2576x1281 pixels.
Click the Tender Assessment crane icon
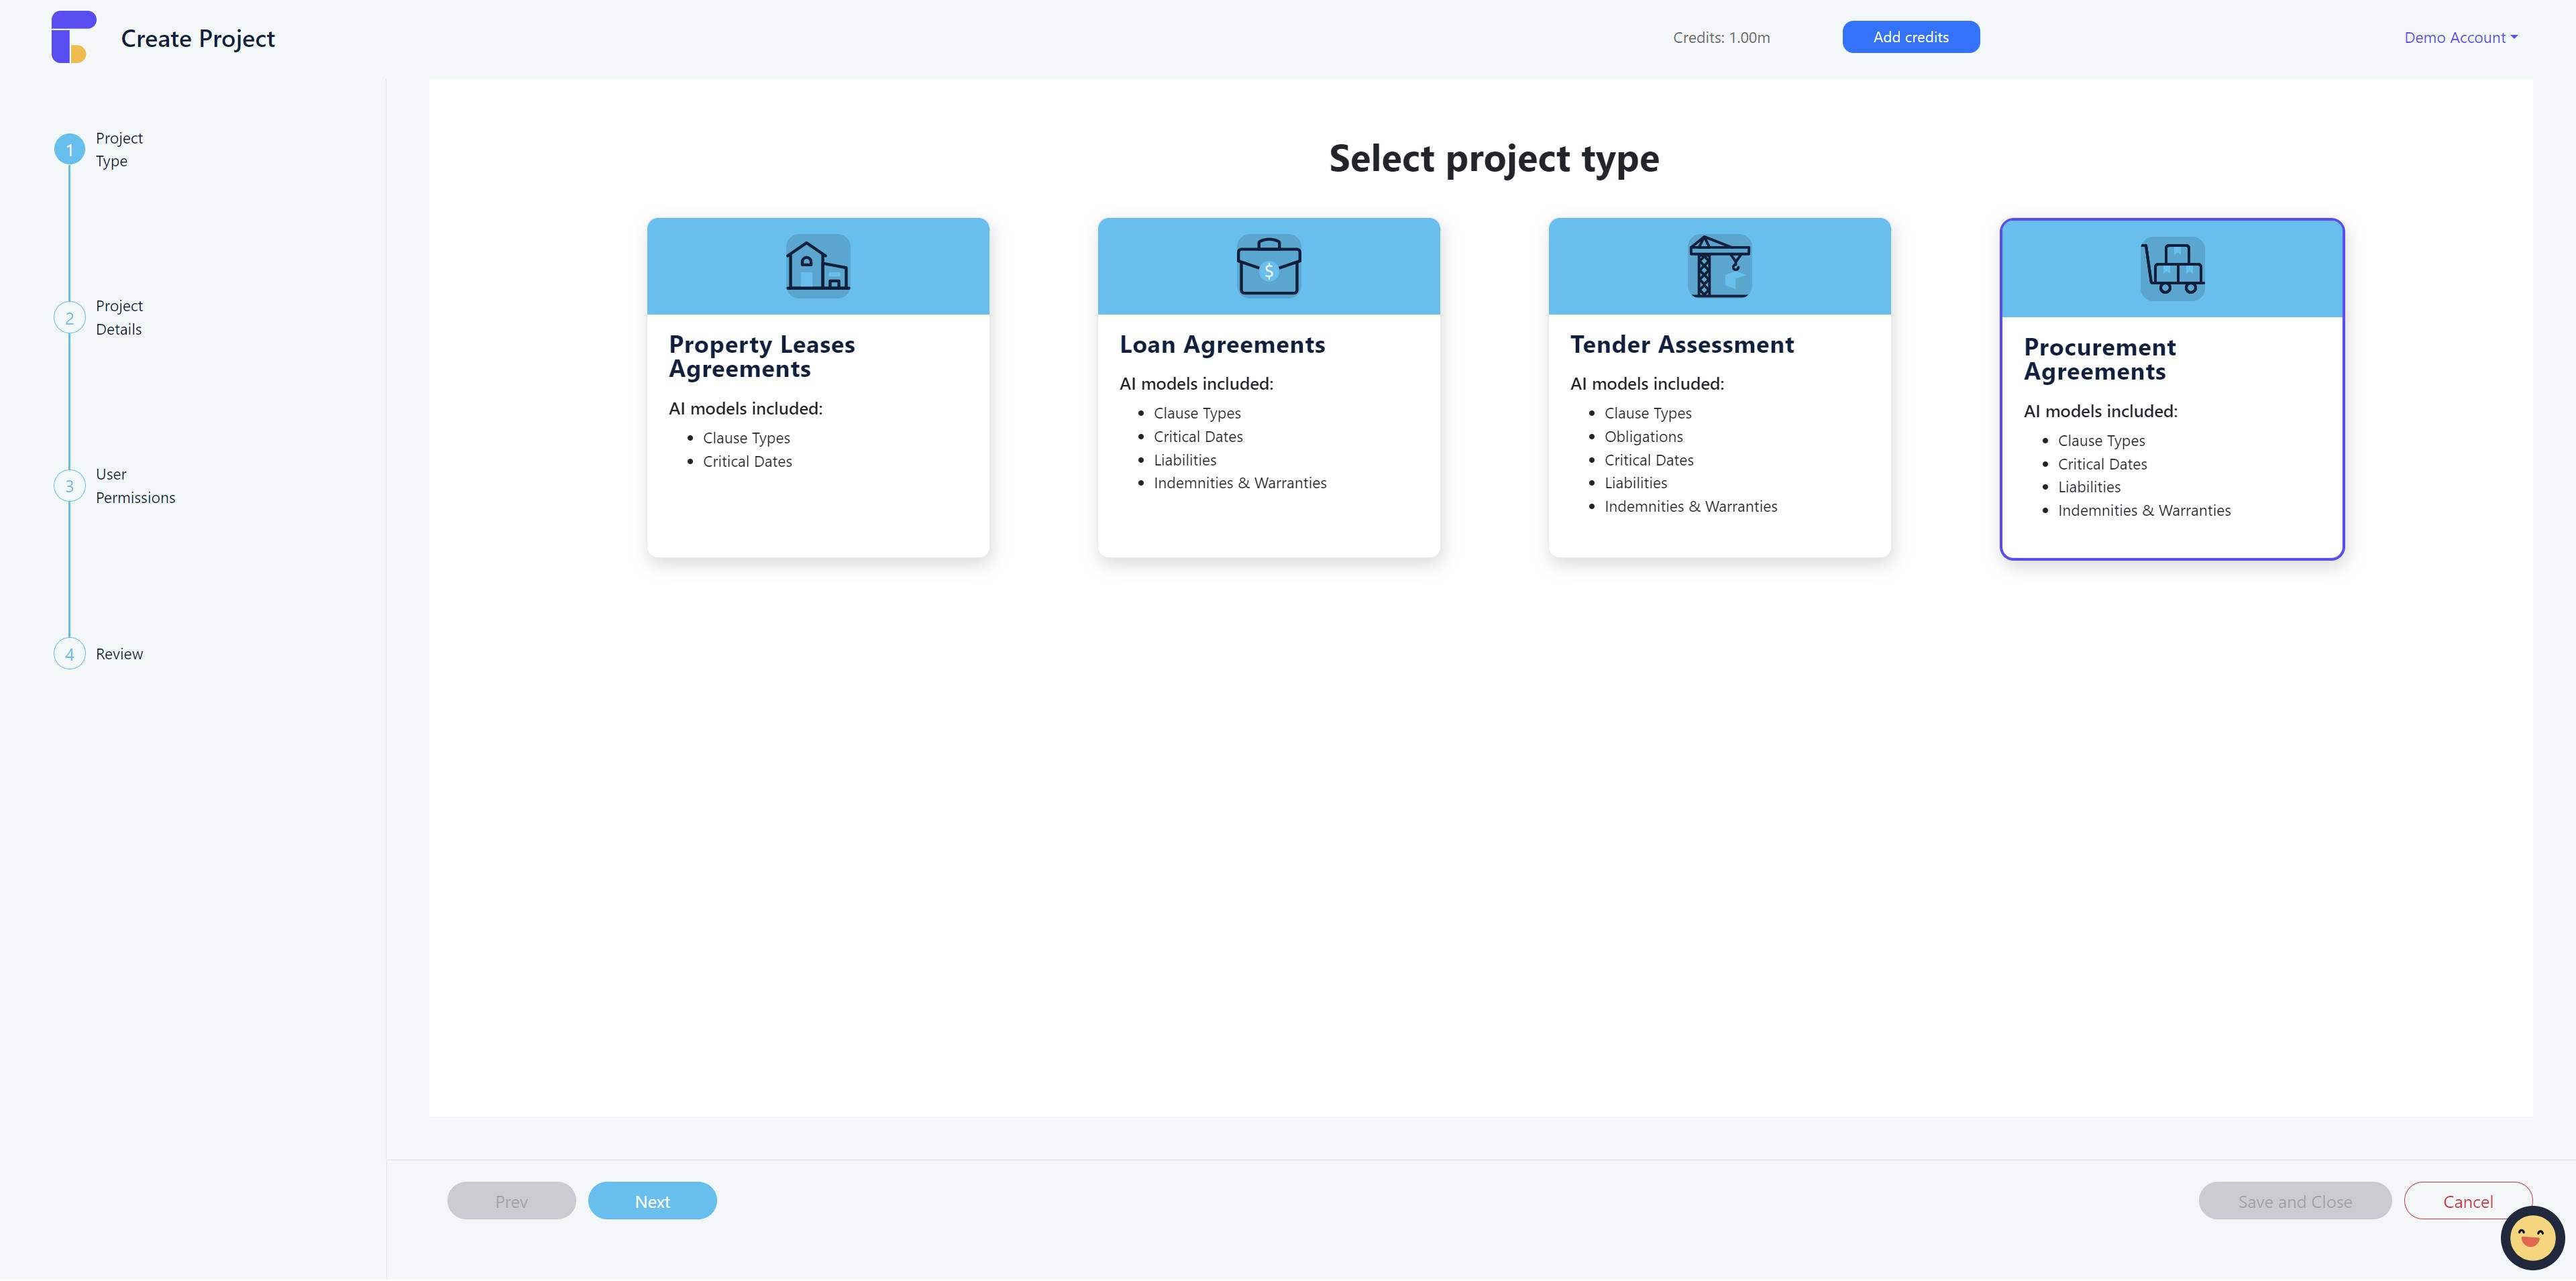[1720, 266]
